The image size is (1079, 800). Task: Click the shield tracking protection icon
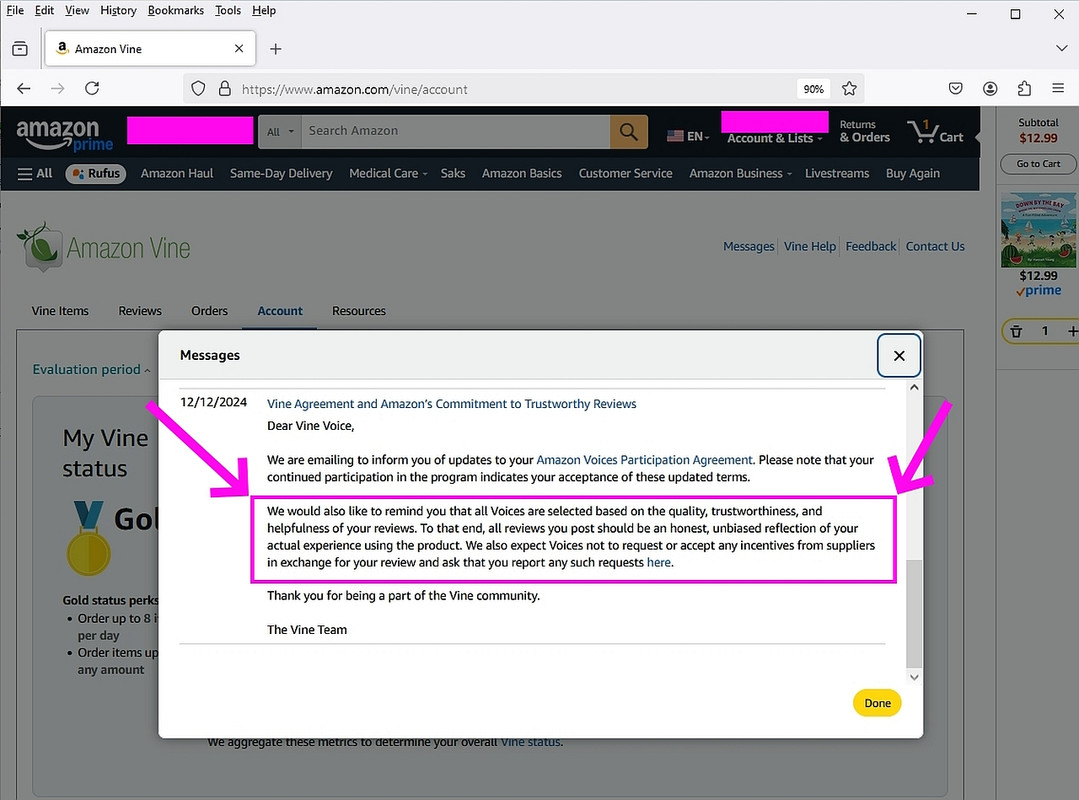198,89
